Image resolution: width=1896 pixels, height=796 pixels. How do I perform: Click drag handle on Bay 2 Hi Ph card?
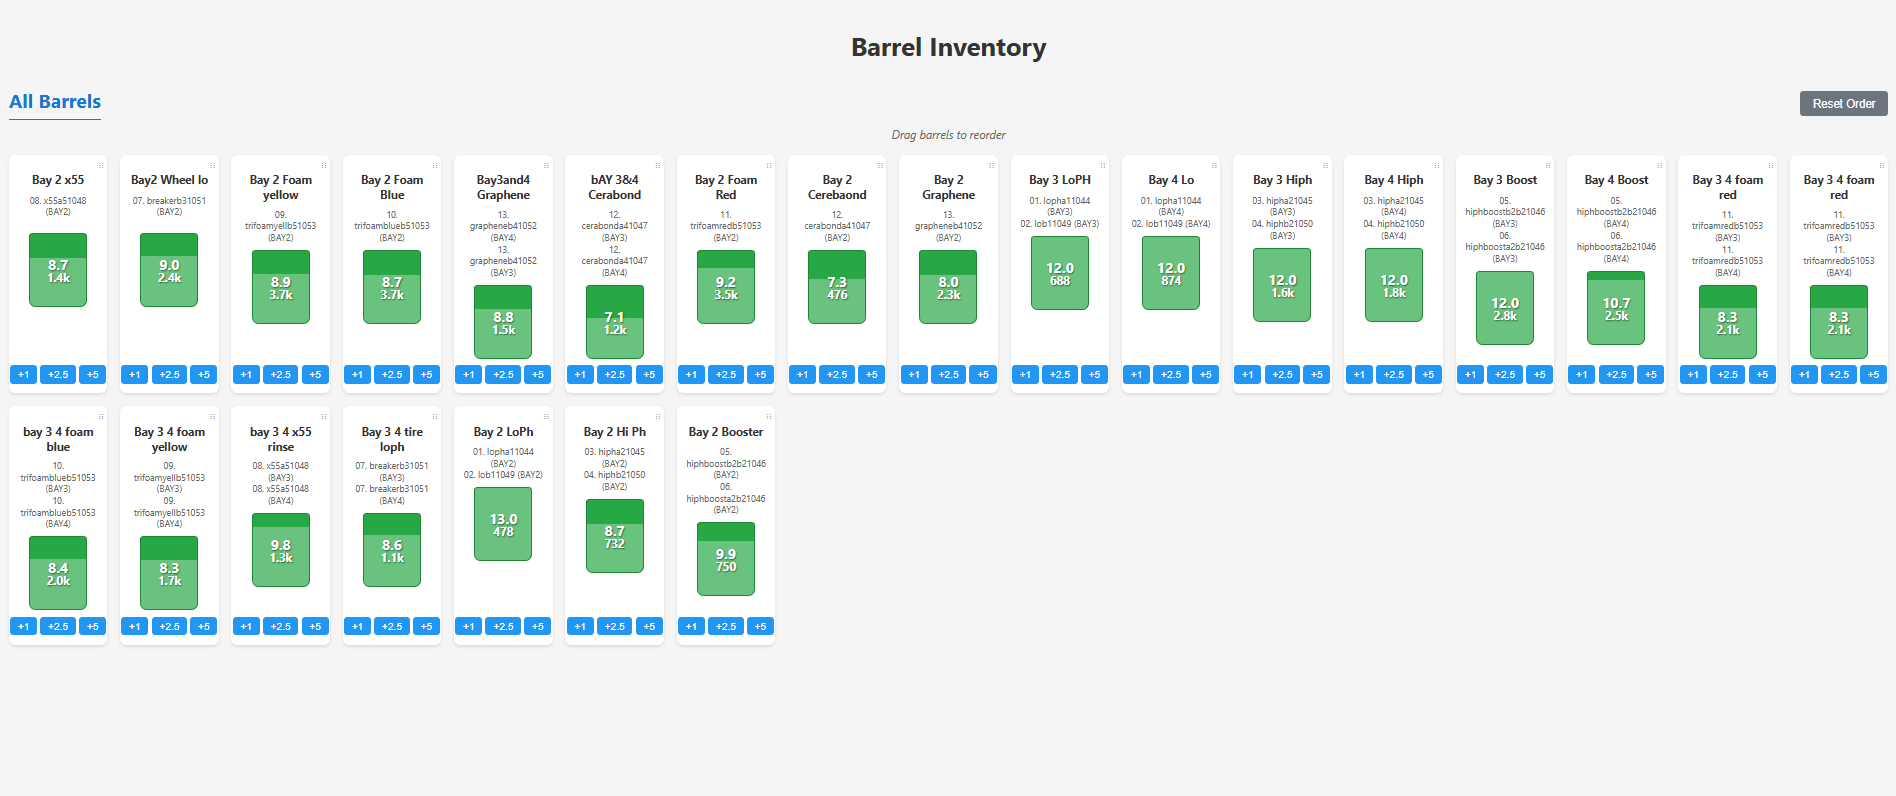click(658, 417)
